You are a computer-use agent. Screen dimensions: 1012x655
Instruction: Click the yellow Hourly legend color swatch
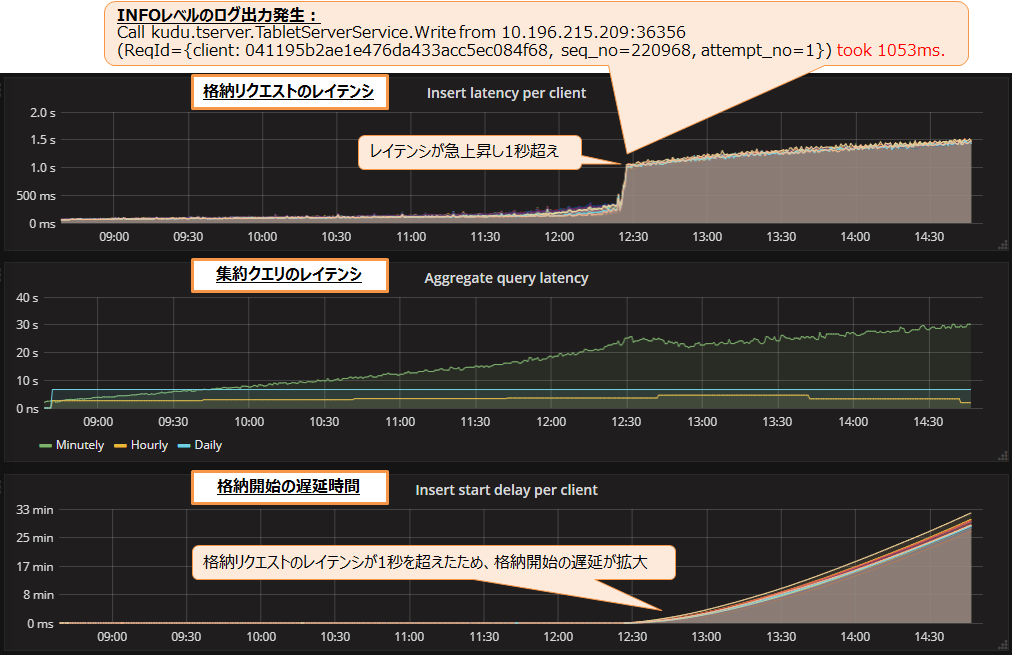tap(120, 445)
